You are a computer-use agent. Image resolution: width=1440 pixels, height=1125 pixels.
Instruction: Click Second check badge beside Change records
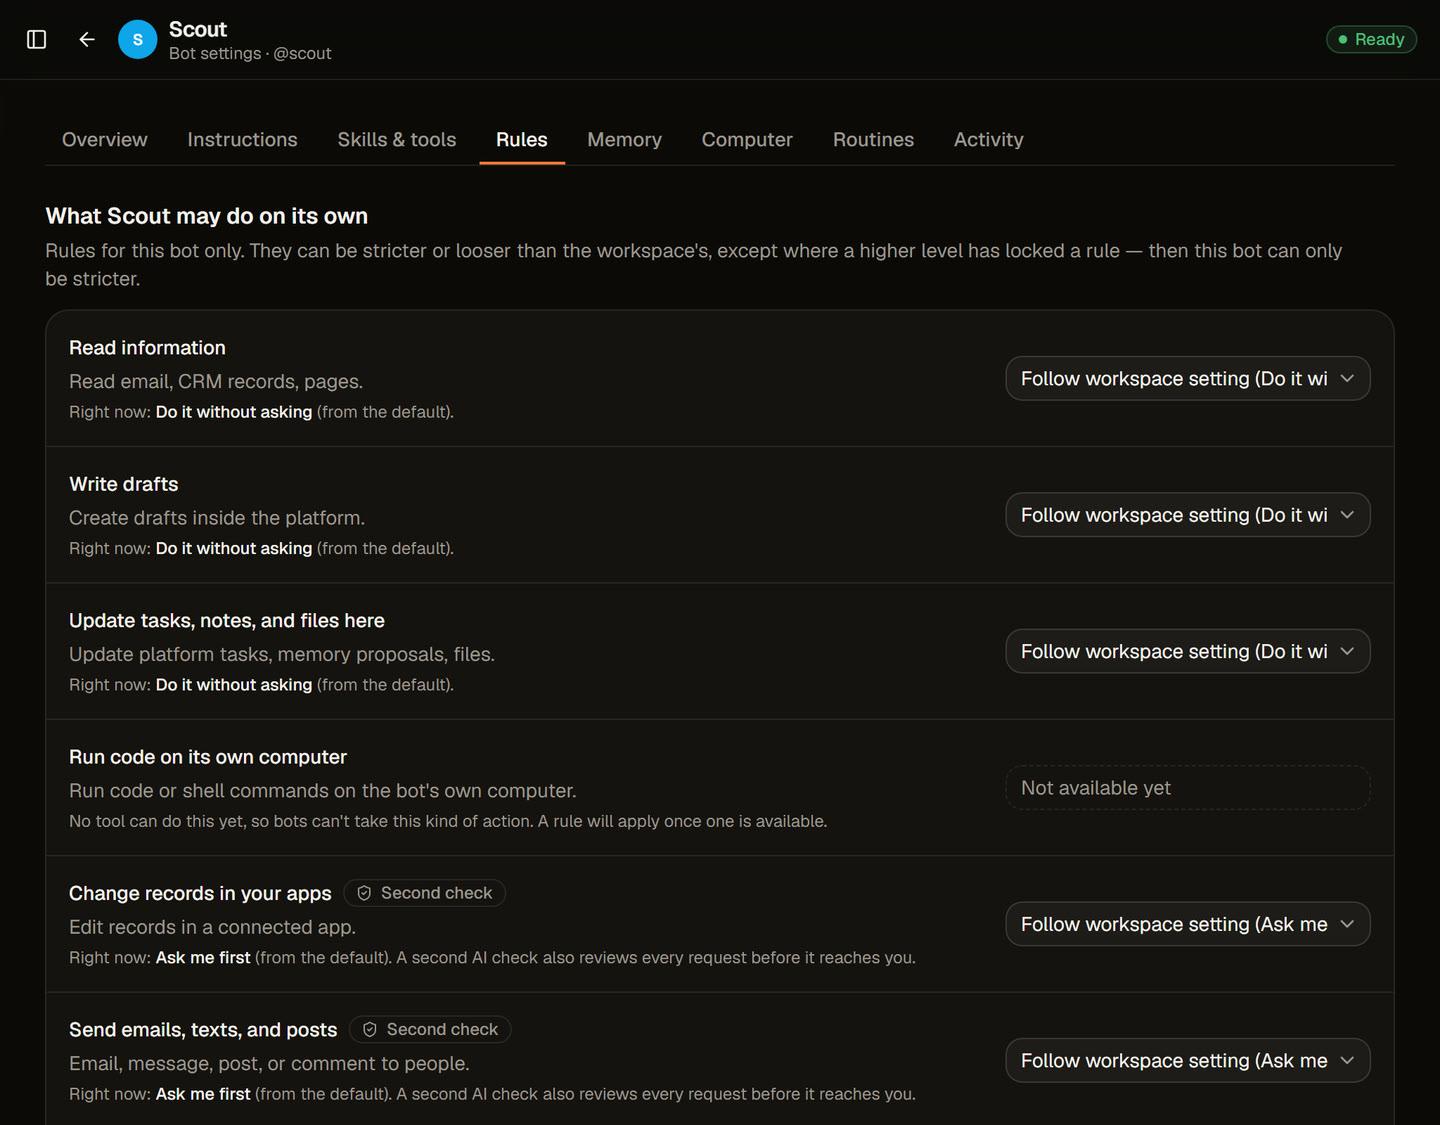tap(424, 893)
